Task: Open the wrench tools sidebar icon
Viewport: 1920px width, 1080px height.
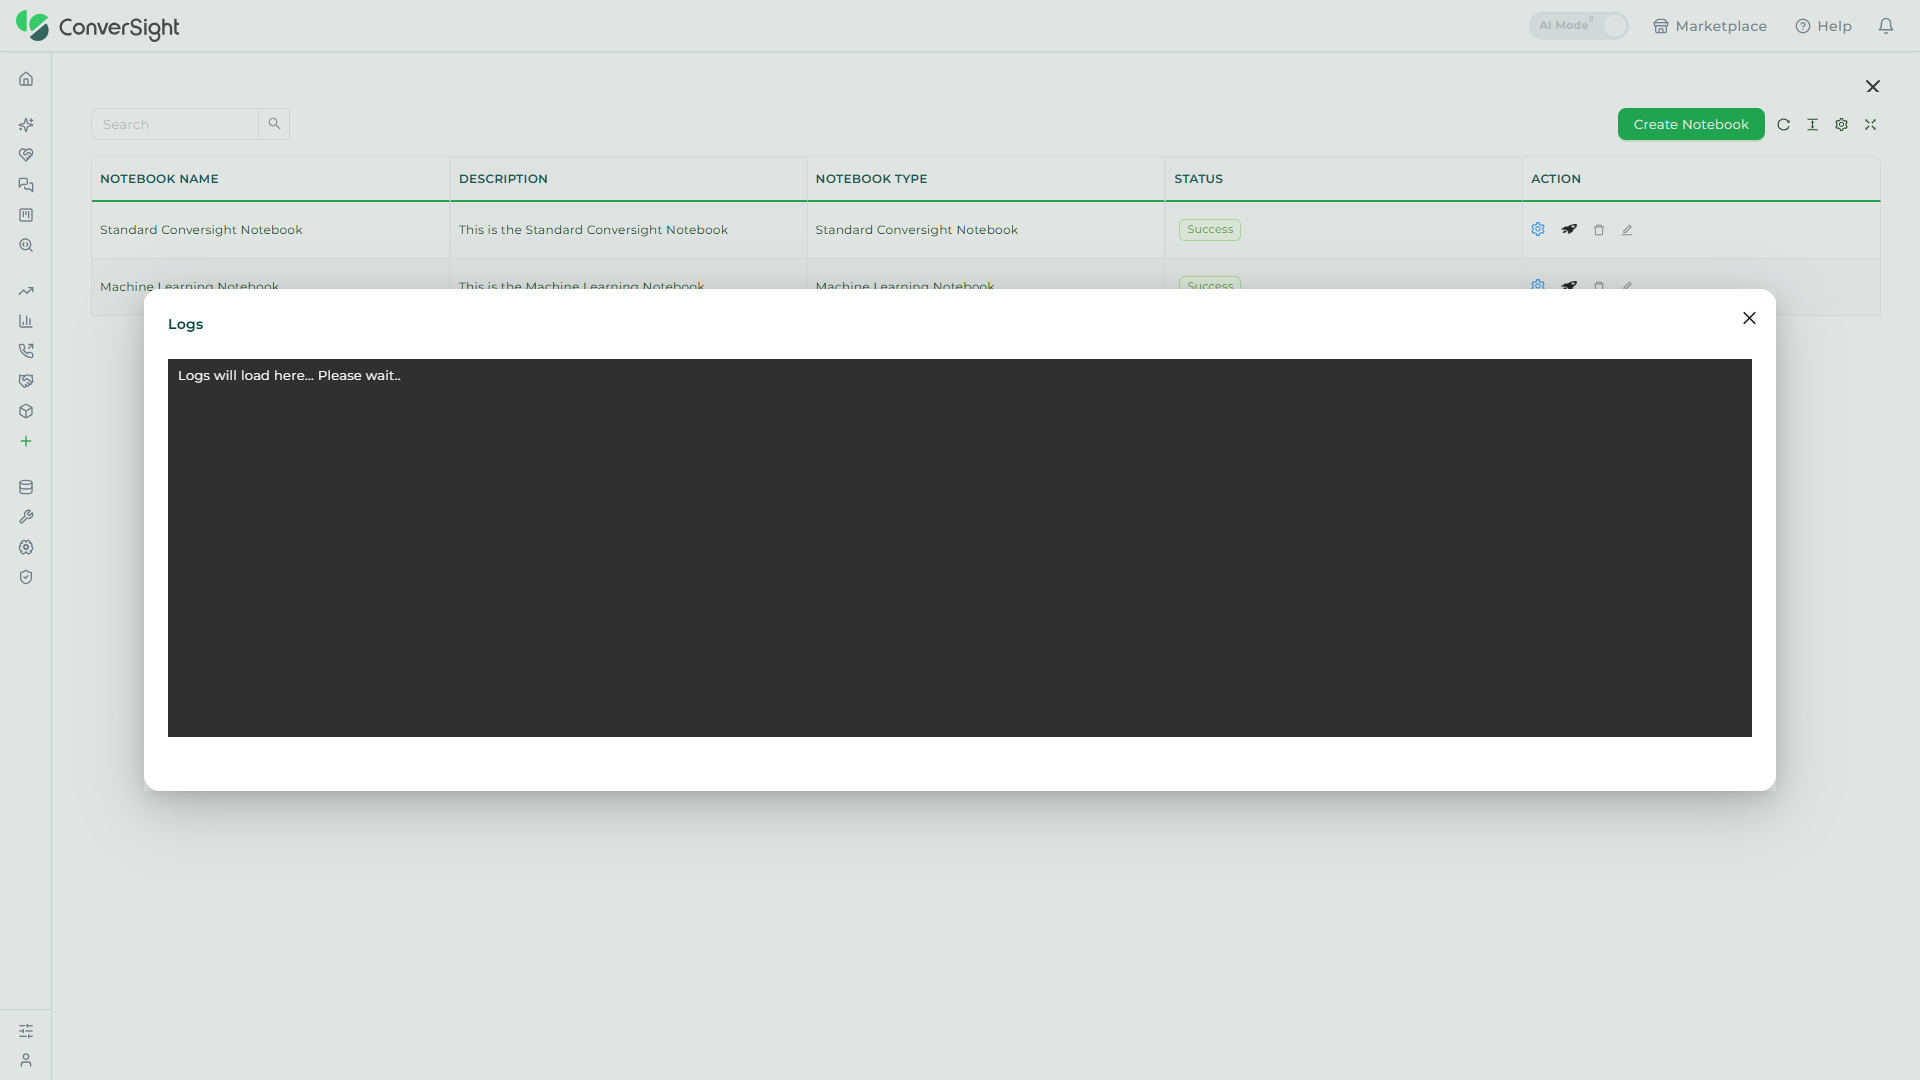Action: [26, 517]
